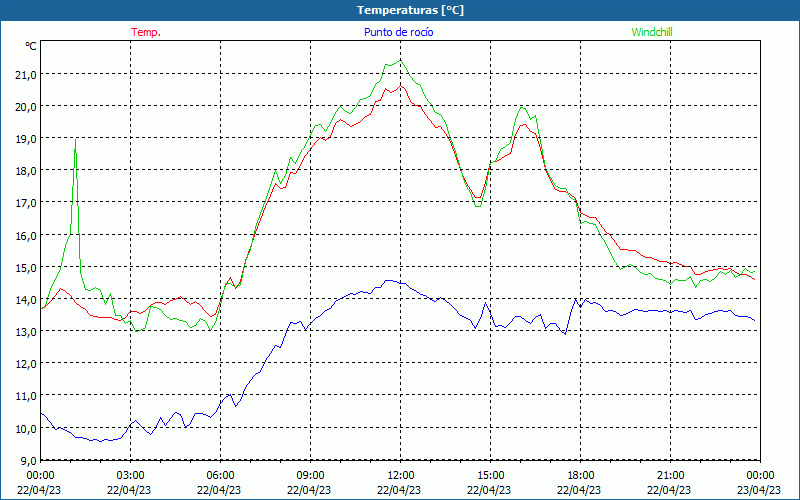This screenshot has width=800, height=500.
Task: Click the 14,0 y-axis value
Action: [x=26, y=299]
